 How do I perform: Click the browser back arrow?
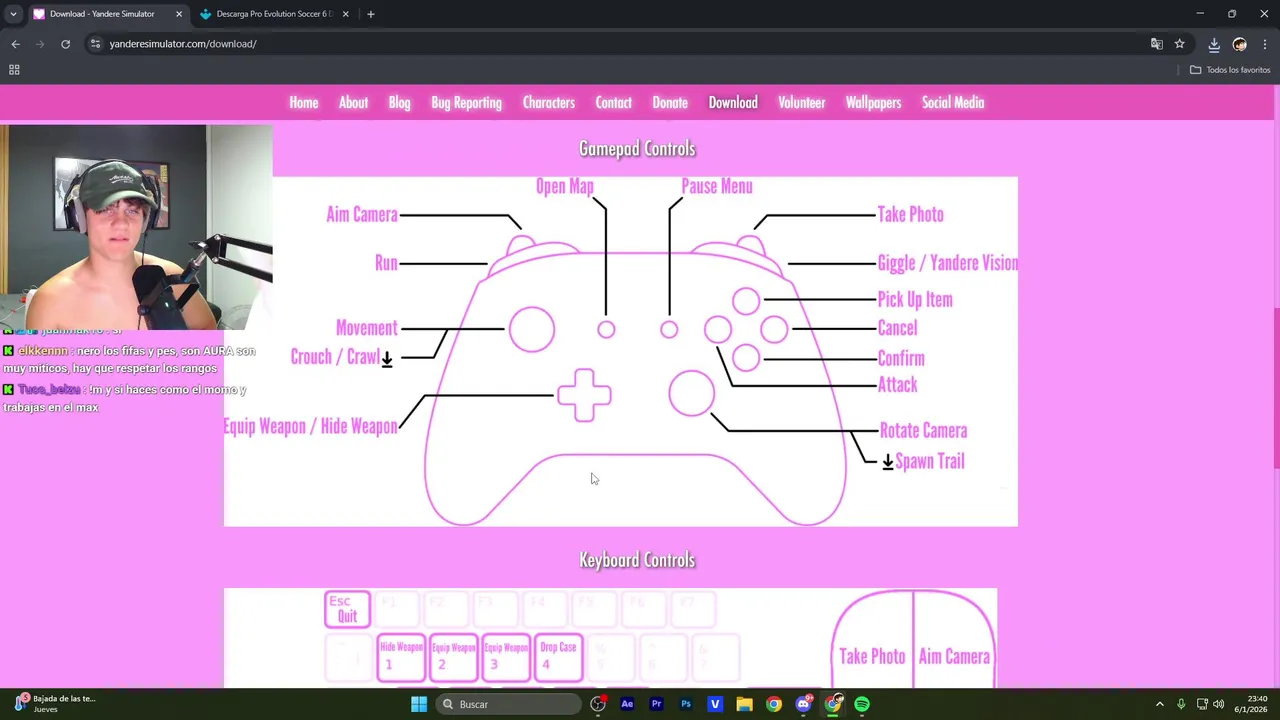[x=15, y=44]
